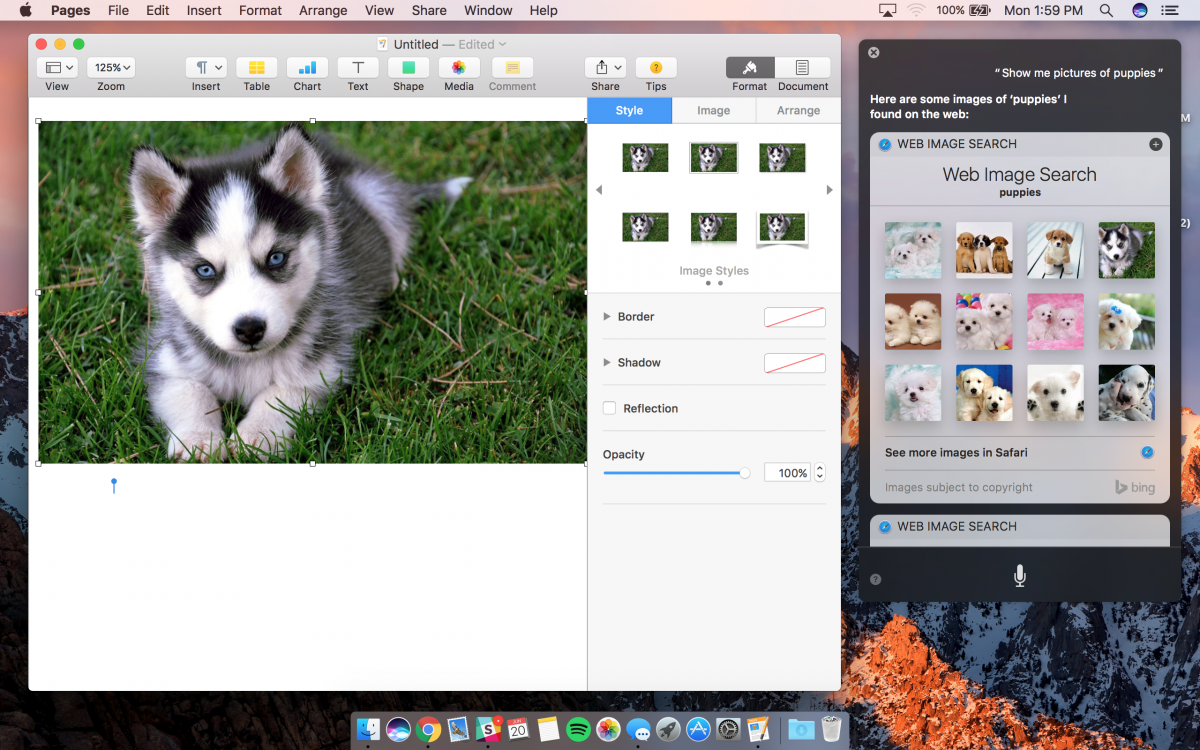Viewport: 1200px width, 750px height.
Task: Switch to the Arrange inspector tab
Action: 798,110
